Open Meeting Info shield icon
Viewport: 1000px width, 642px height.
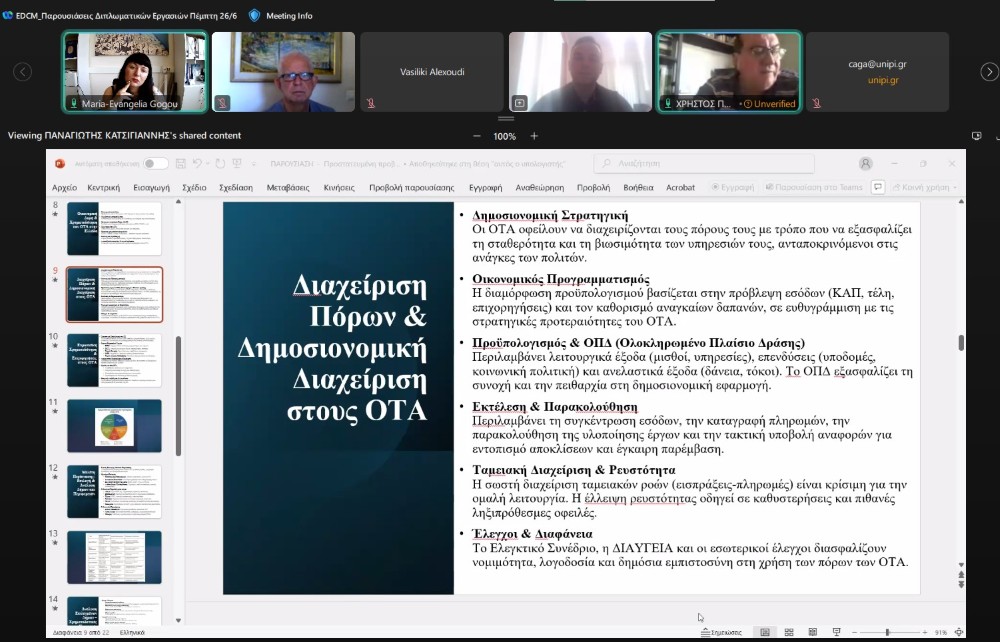[x=254, y=15]
